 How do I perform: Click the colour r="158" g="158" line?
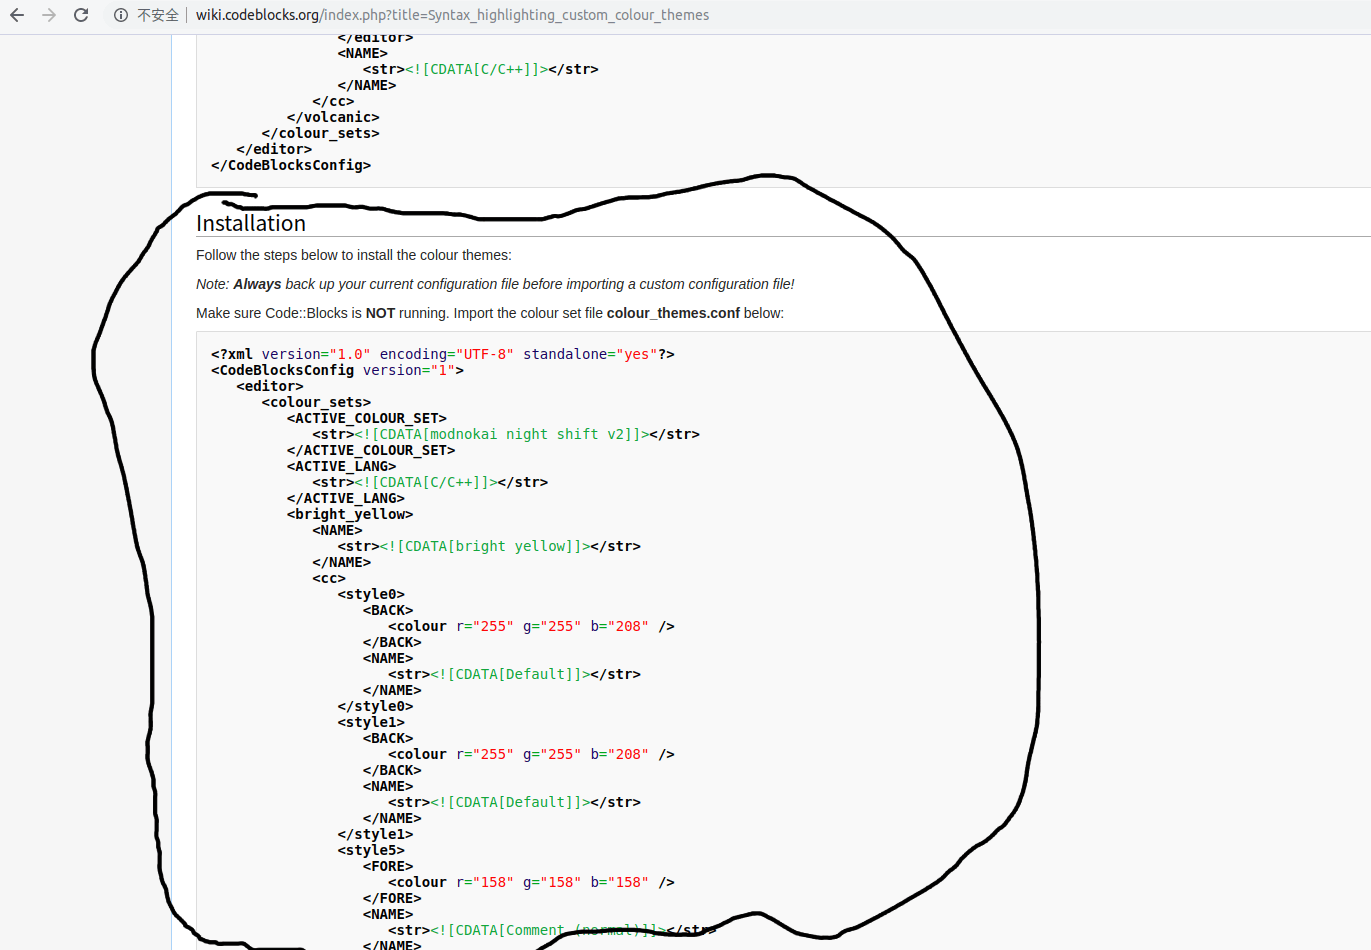(x=531, y=882)
